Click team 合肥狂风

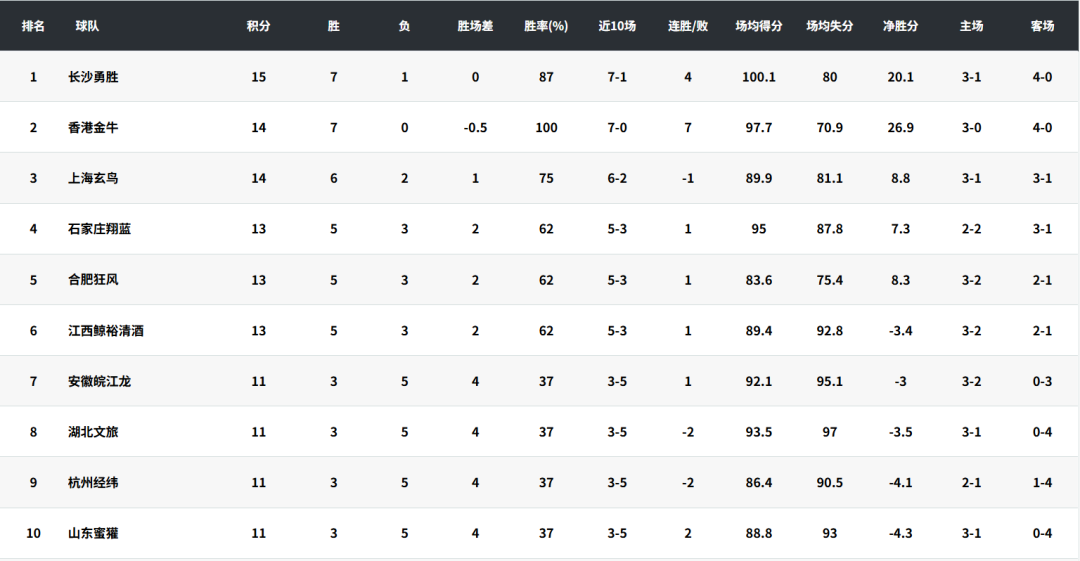(x=93, y=280)
